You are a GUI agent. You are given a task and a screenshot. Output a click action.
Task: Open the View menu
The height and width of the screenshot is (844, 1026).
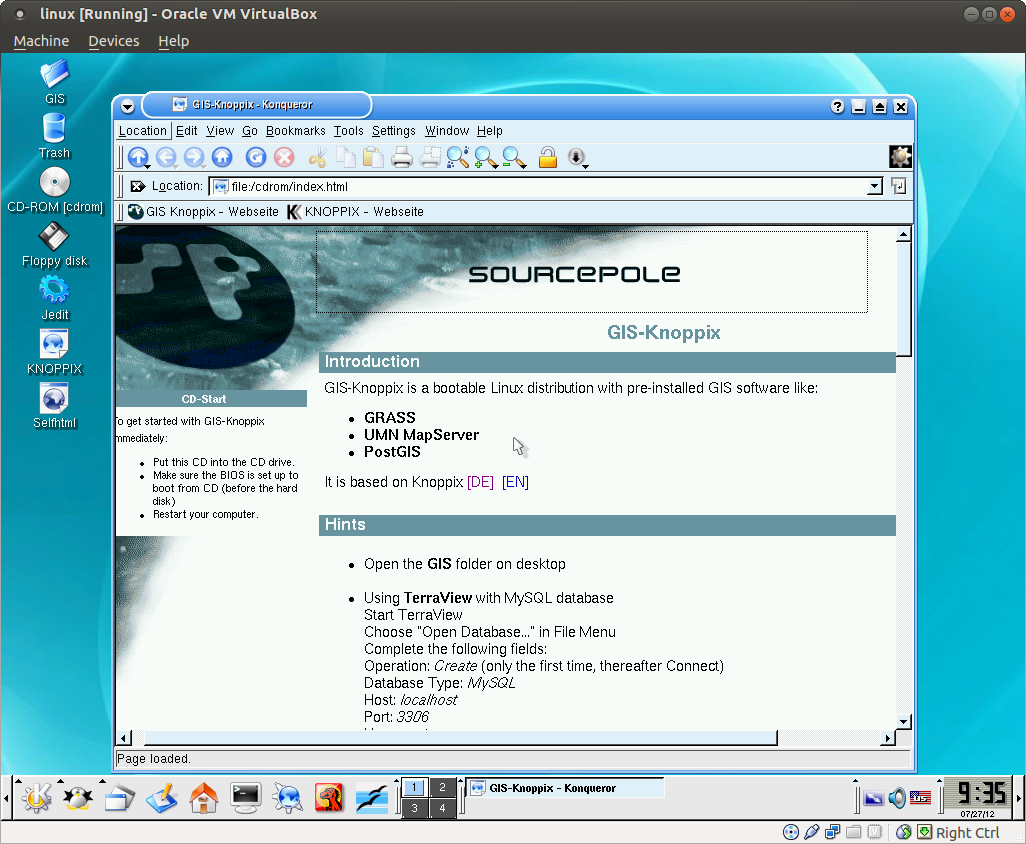pos(220,131)
